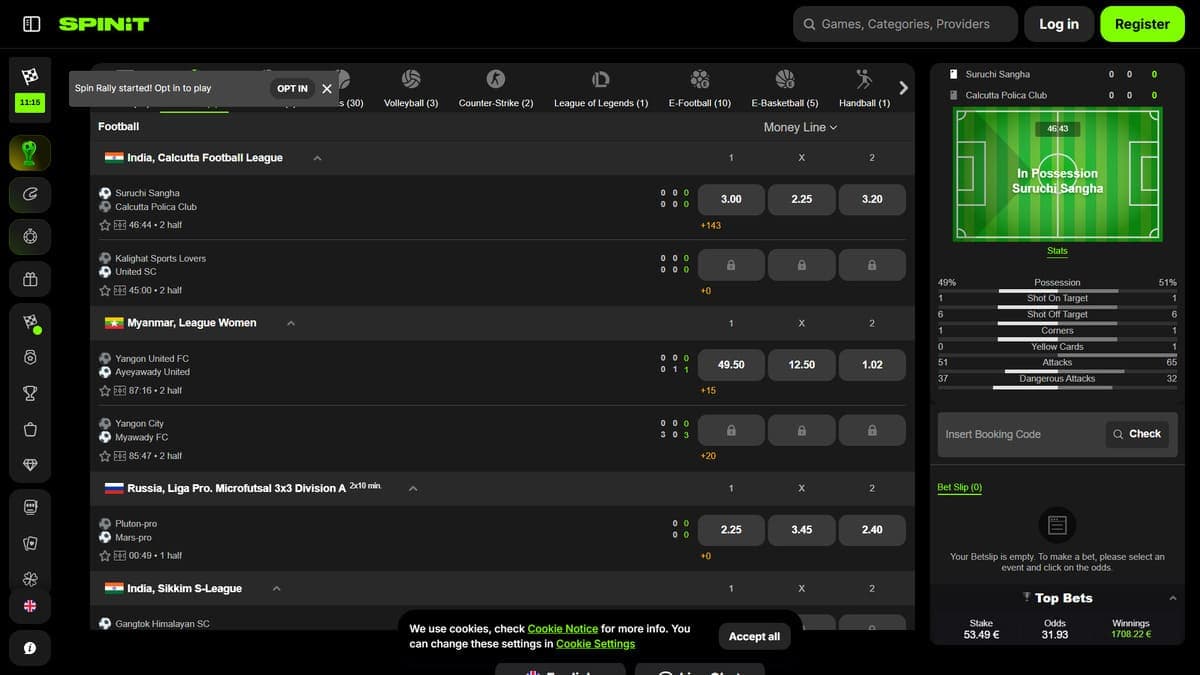Viewport: 1200px width, 675px height.
Task: Collapse India, Calcutta Football League section
Action: coord(317,158)
